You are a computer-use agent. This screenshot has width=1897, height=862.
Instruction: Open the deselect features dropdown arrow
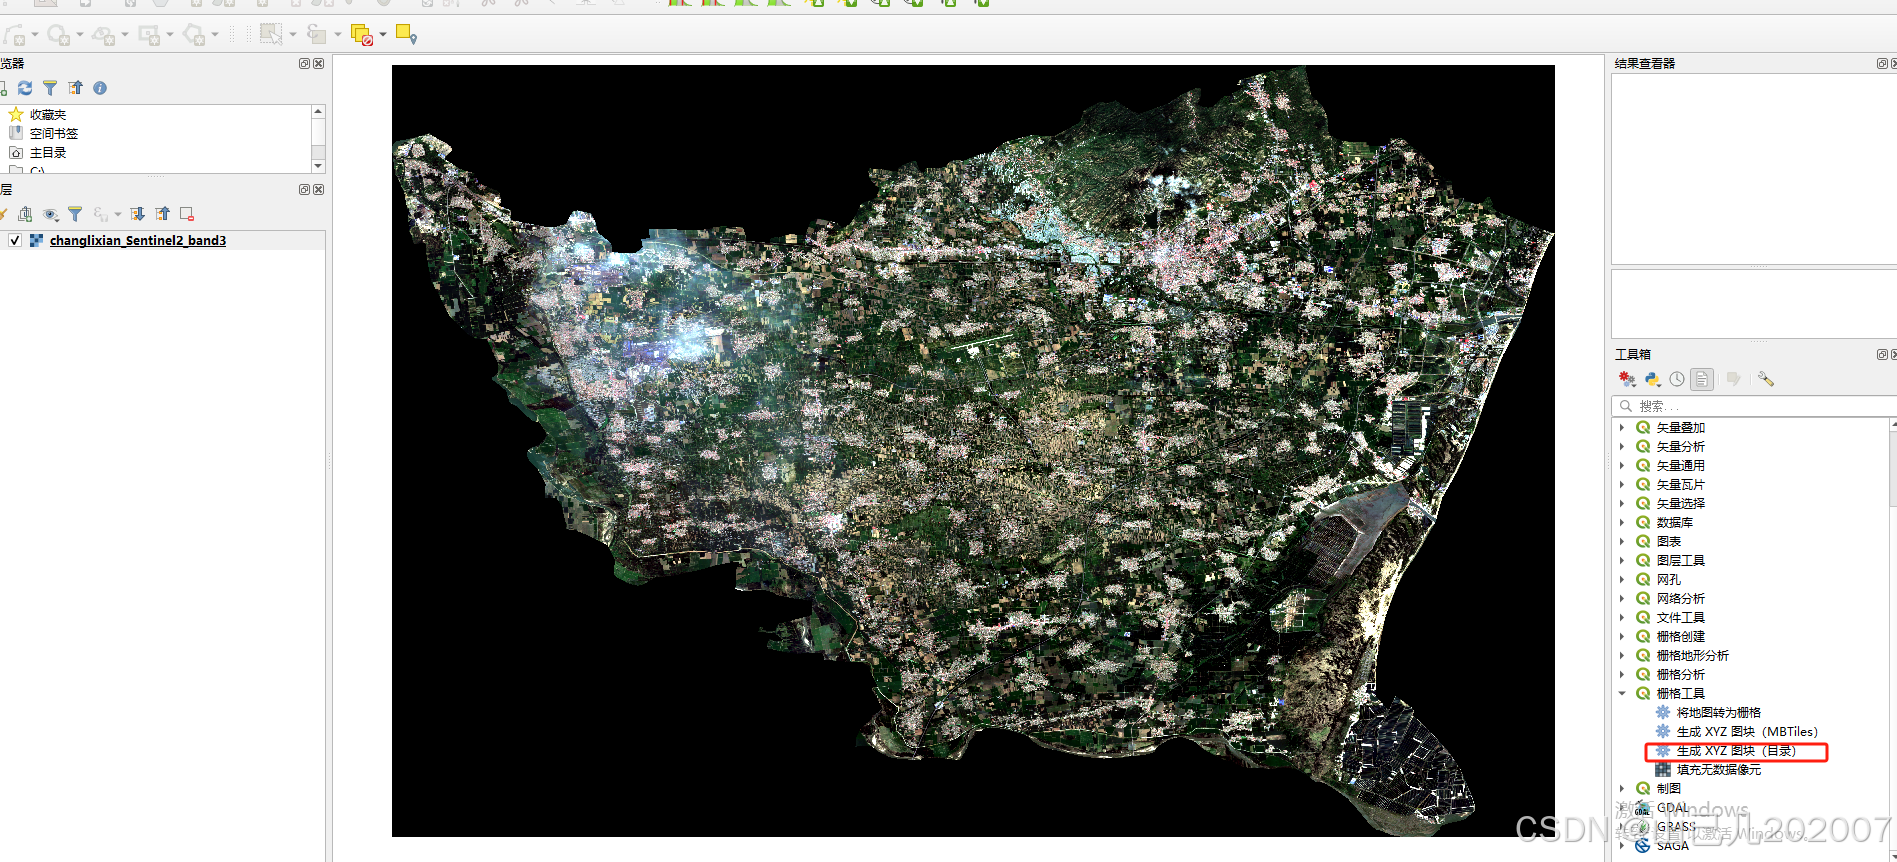(383, 35)
